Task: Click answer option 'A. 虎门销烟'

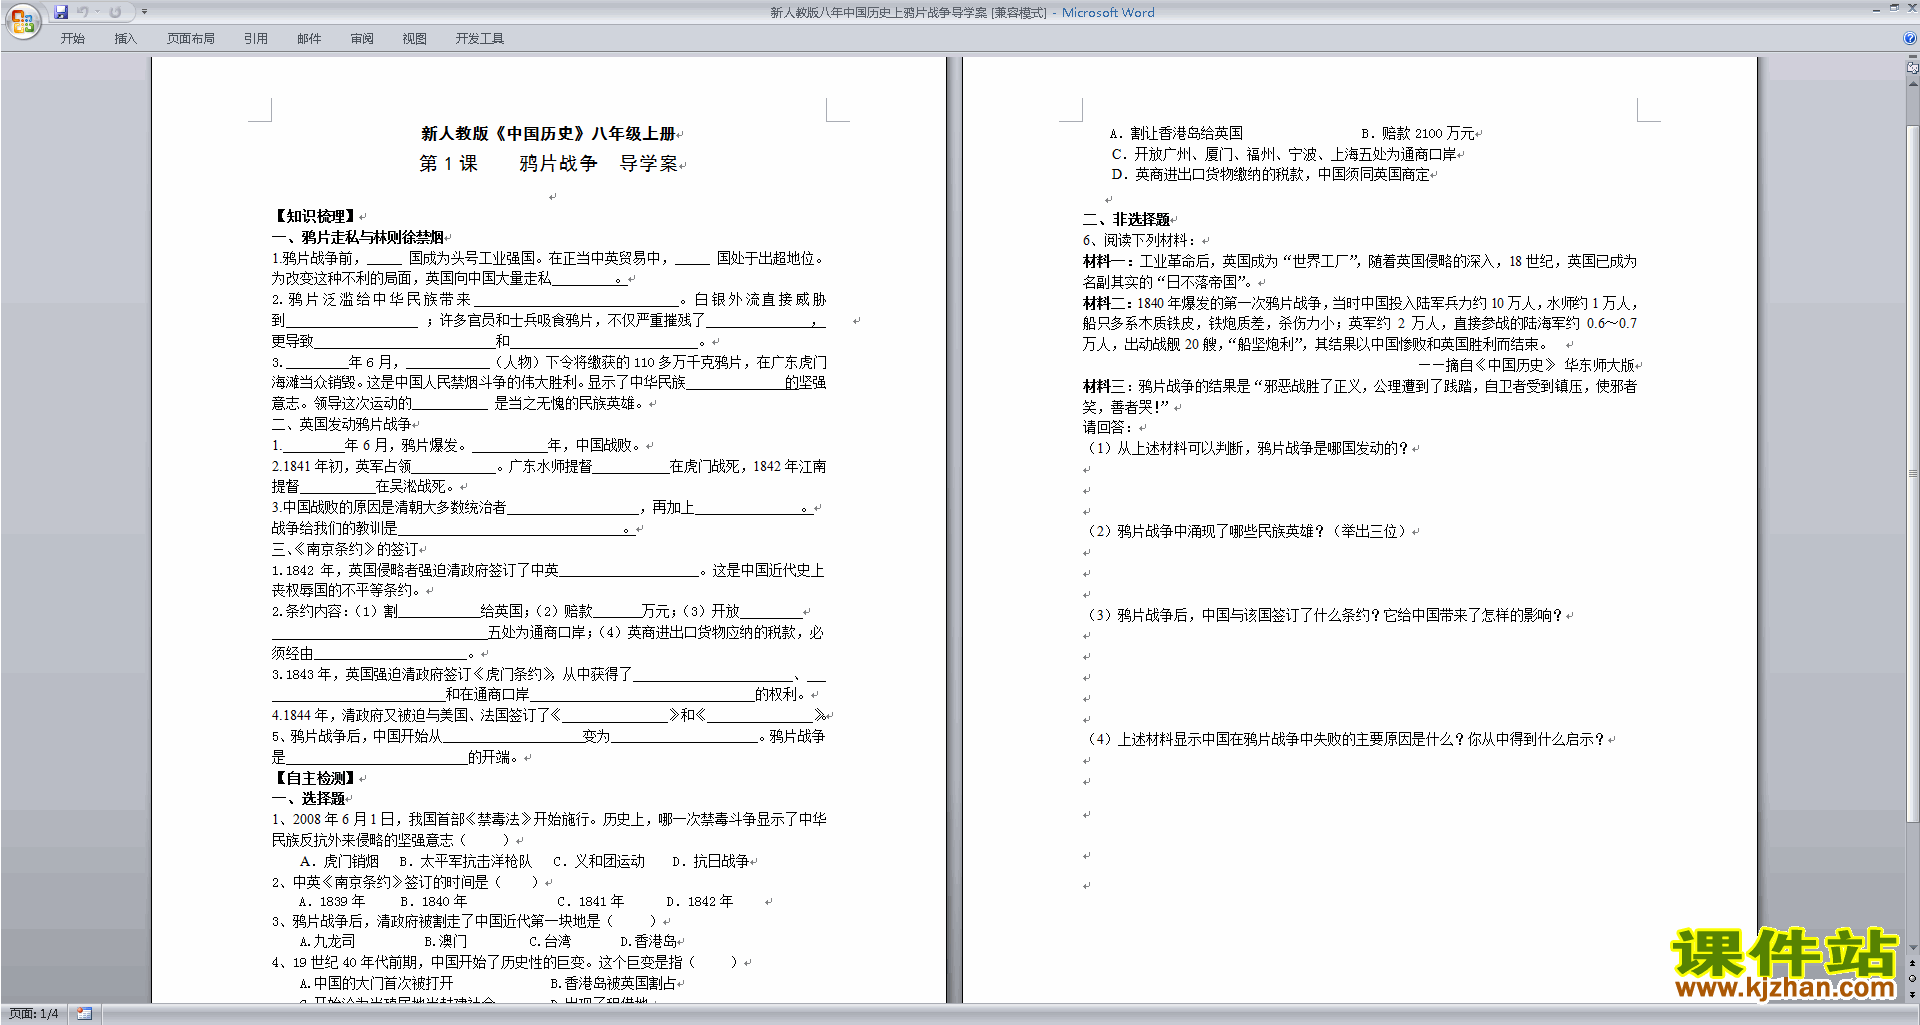Action: click(340, 861)
